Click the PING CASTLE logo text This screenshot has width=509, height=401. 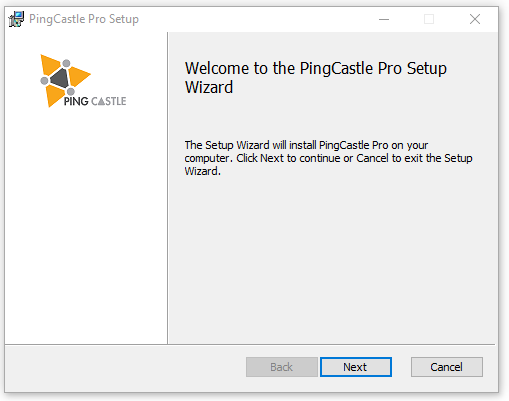pos(95,101)
